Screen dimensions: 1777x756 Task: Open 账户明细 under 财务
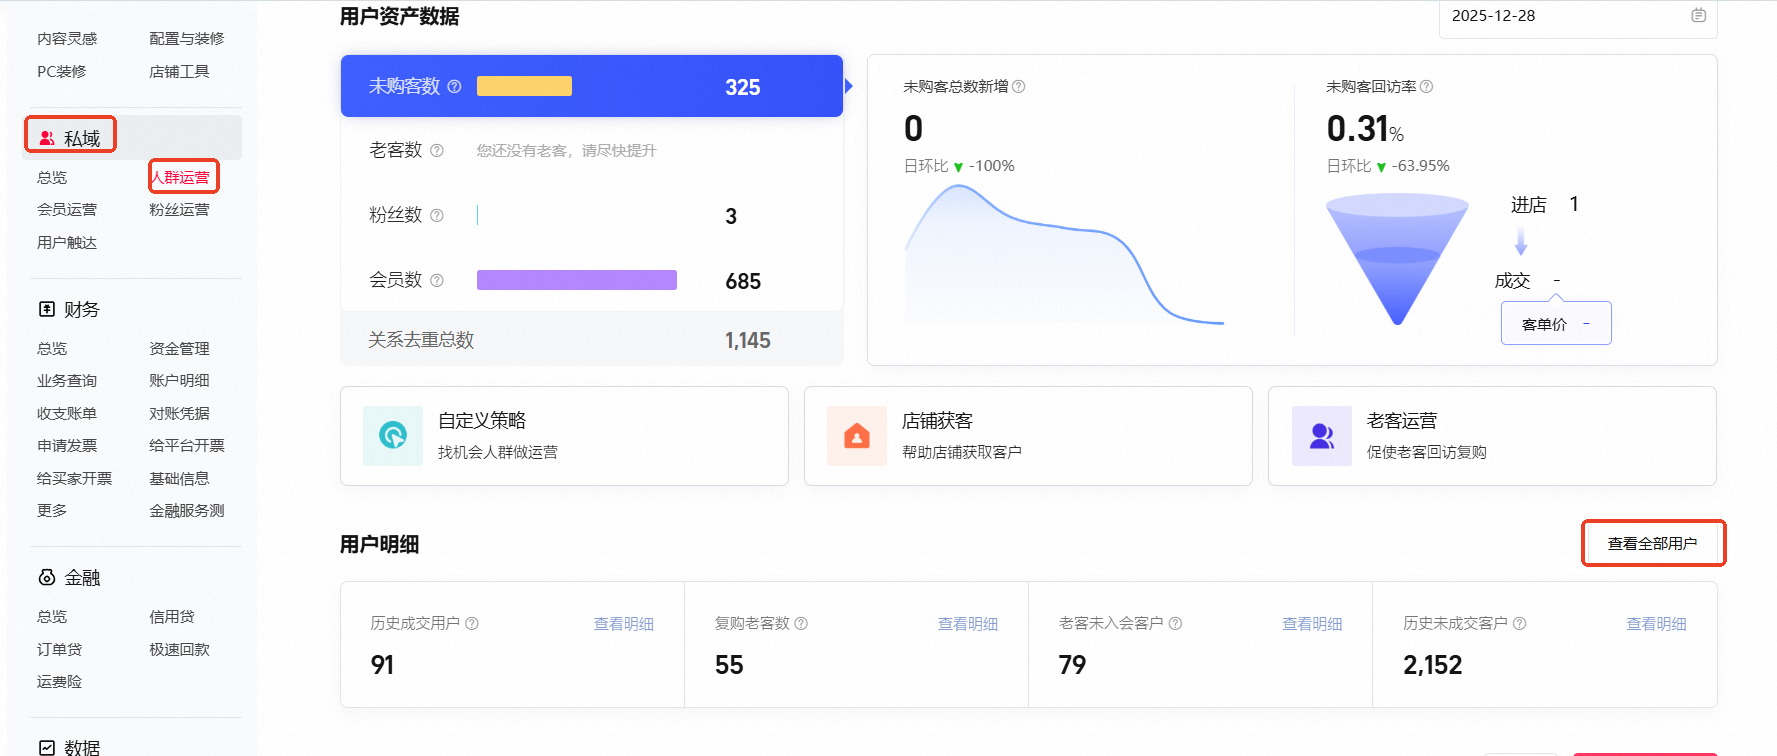pyautogui.click(x=179, y=381)
